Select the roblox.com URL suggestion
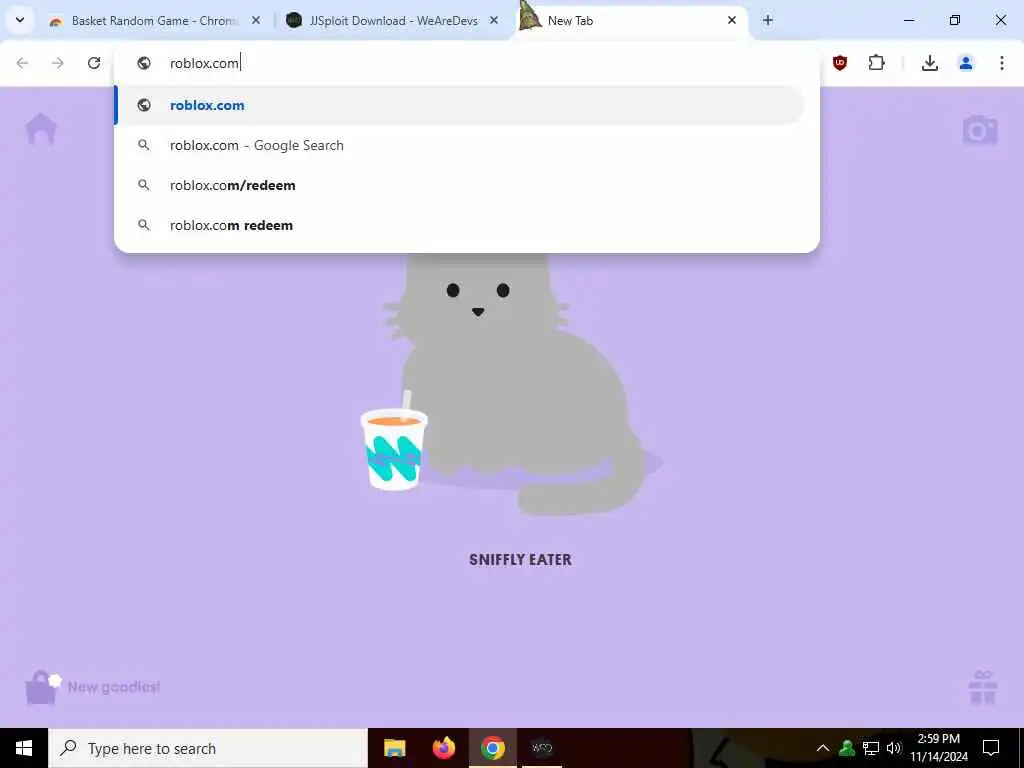 coord(460,105)
